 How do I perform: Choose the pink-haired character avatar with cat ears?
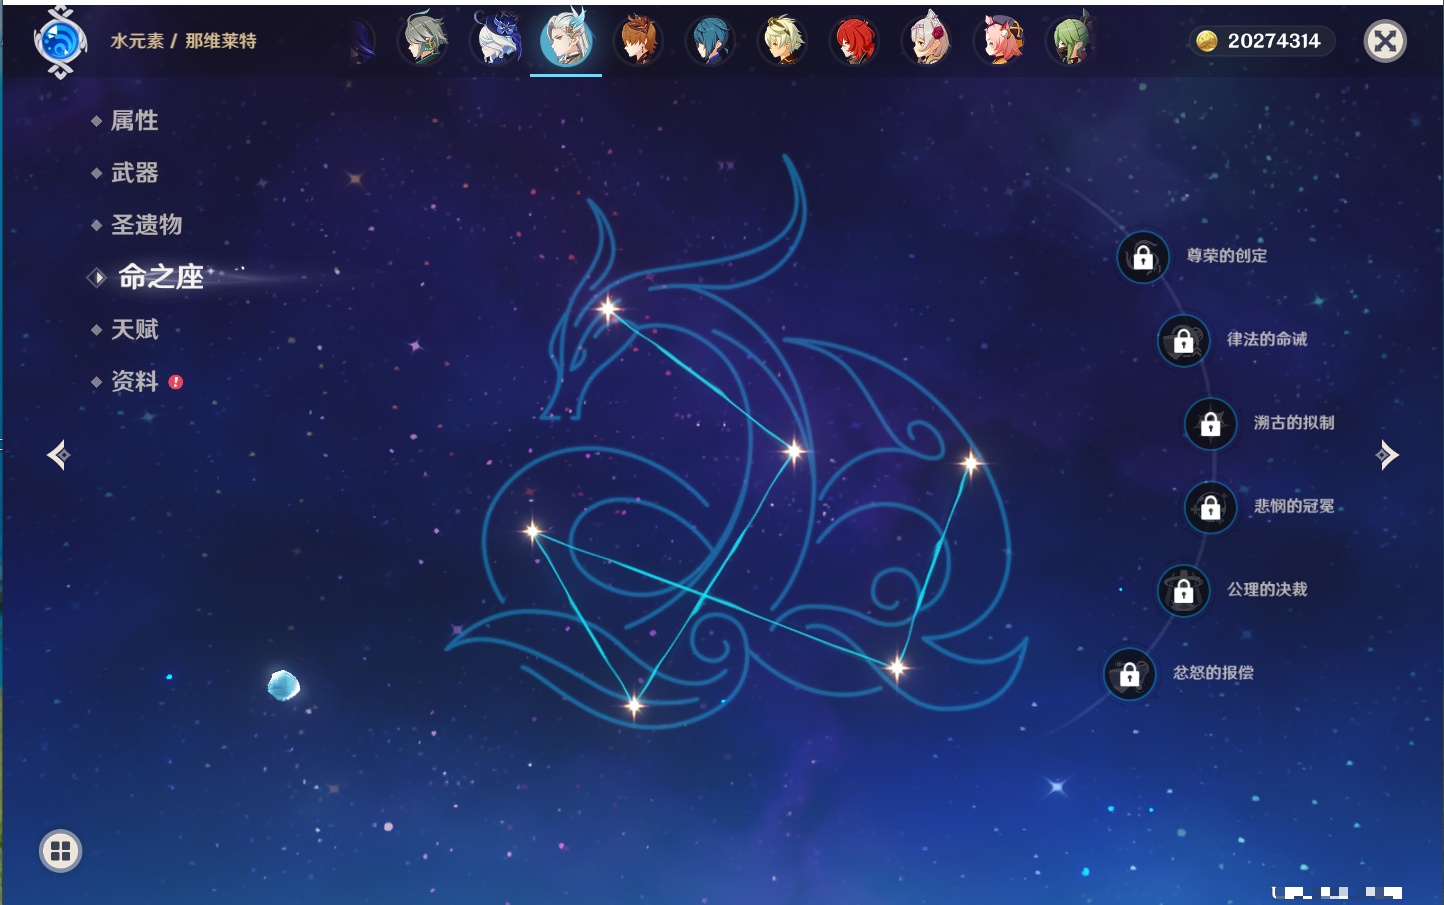click(999, 41)
